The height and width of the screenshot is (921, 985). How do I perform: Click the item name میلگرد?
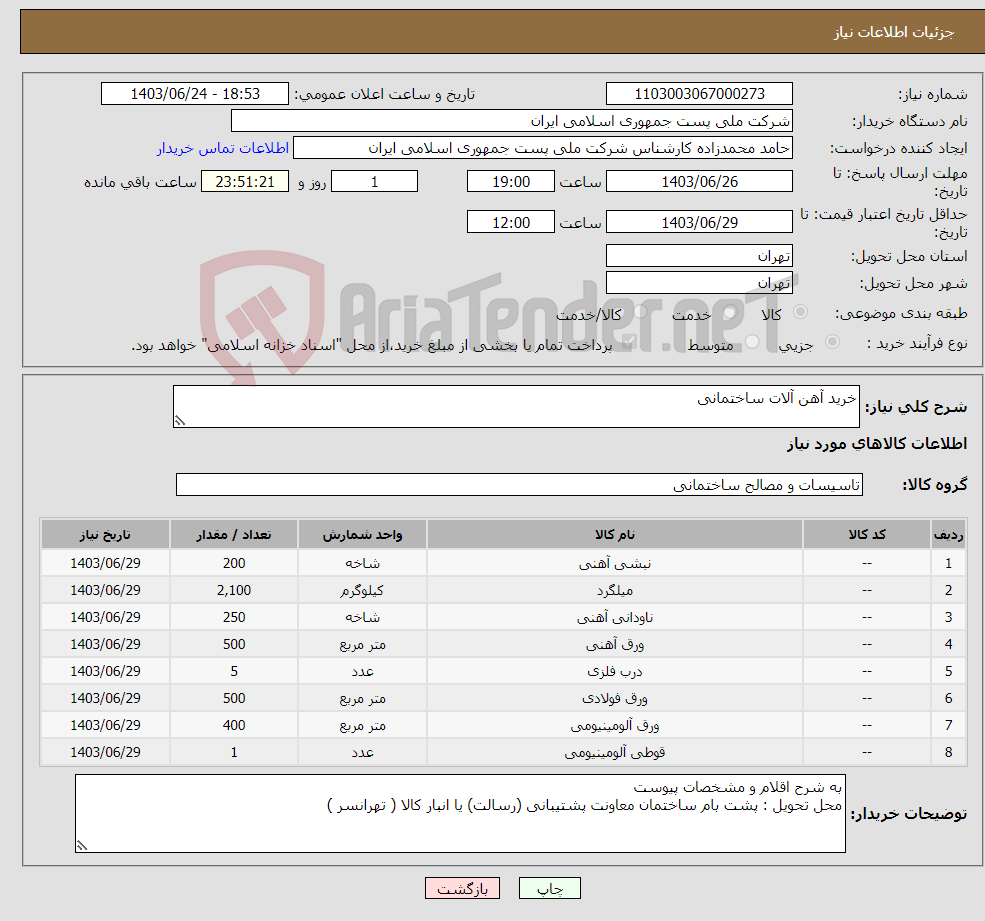[x=614, y=591]
